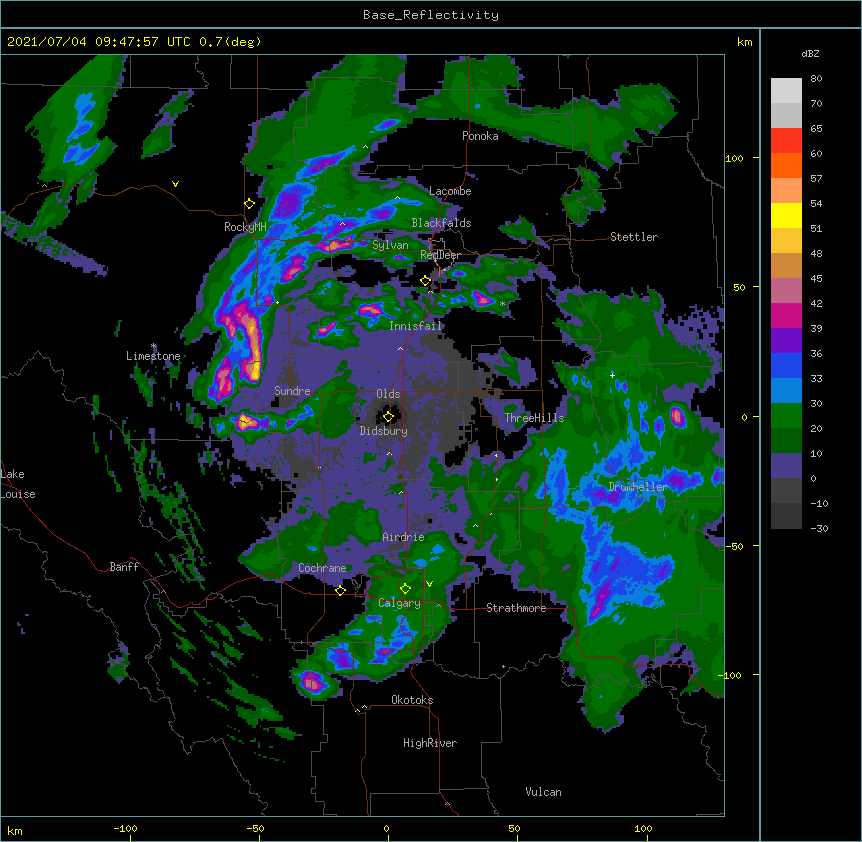The image size is (862, 842).
Task: Click the Lacombe city label
Action: tap(450, 191)
